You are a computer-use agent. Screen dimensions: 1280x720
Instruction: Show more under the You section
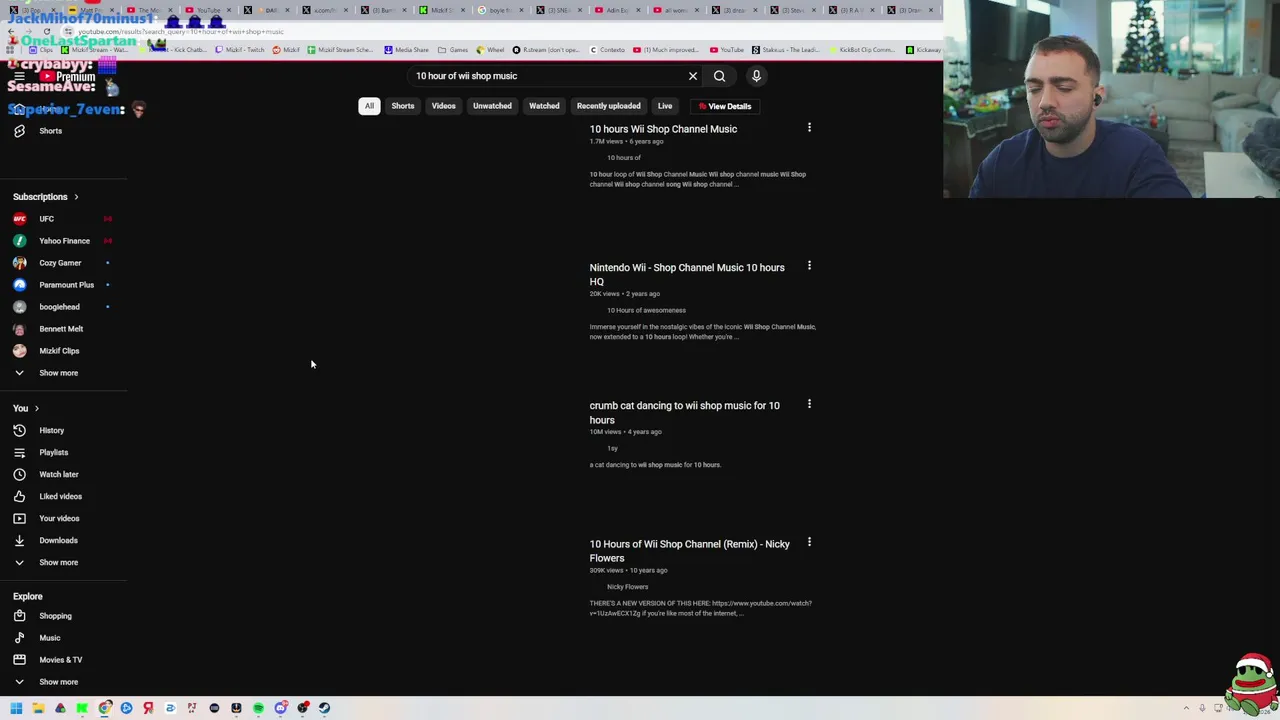coord(64,562)
